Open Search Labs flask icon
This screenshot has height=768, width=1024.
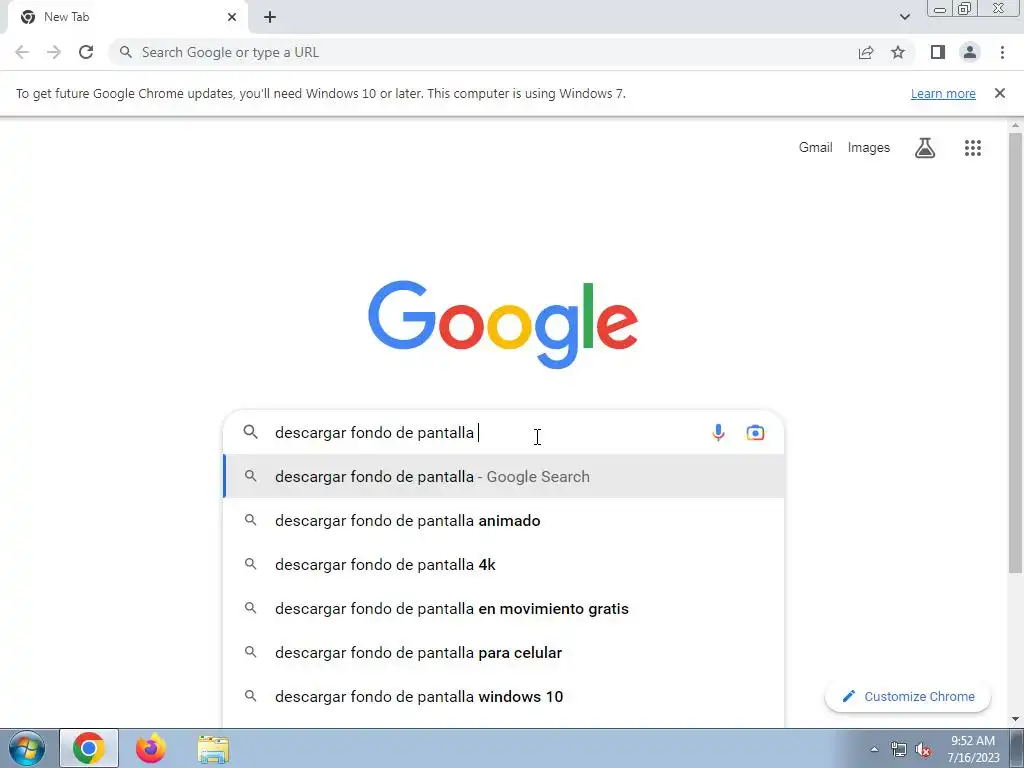[x=925, y=148]
